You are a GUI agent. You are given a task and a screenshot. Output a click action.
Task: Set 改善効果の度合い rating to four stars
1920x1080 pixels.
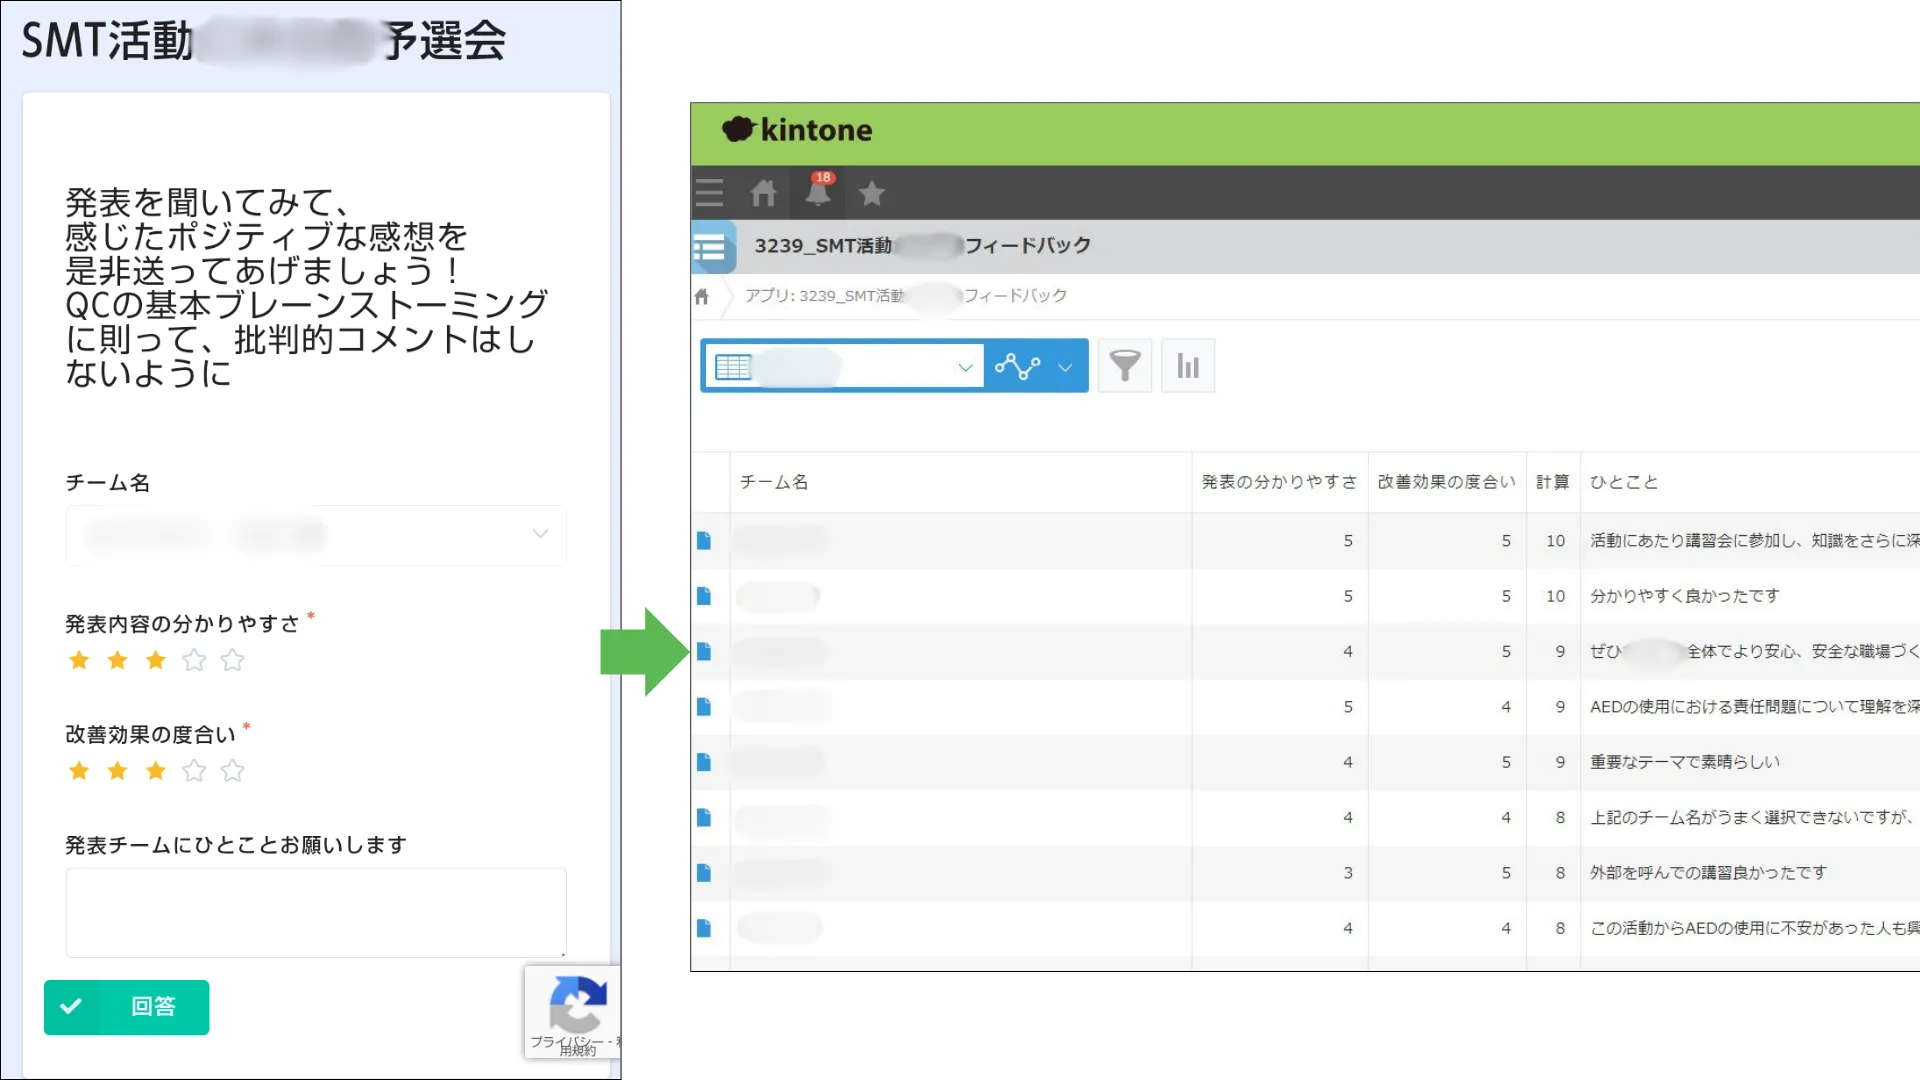point(194,771)
